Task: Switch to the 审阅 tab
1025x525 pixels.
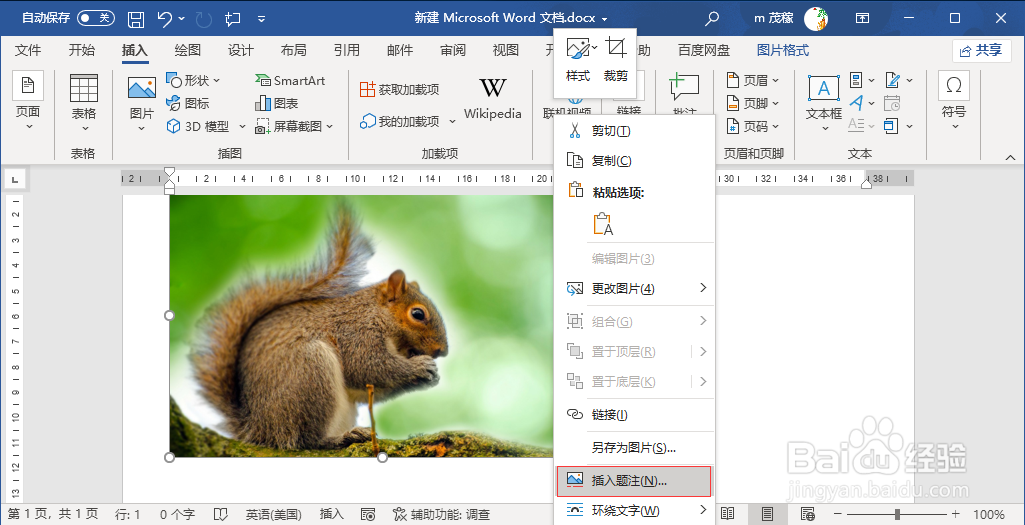Action: 452,50
